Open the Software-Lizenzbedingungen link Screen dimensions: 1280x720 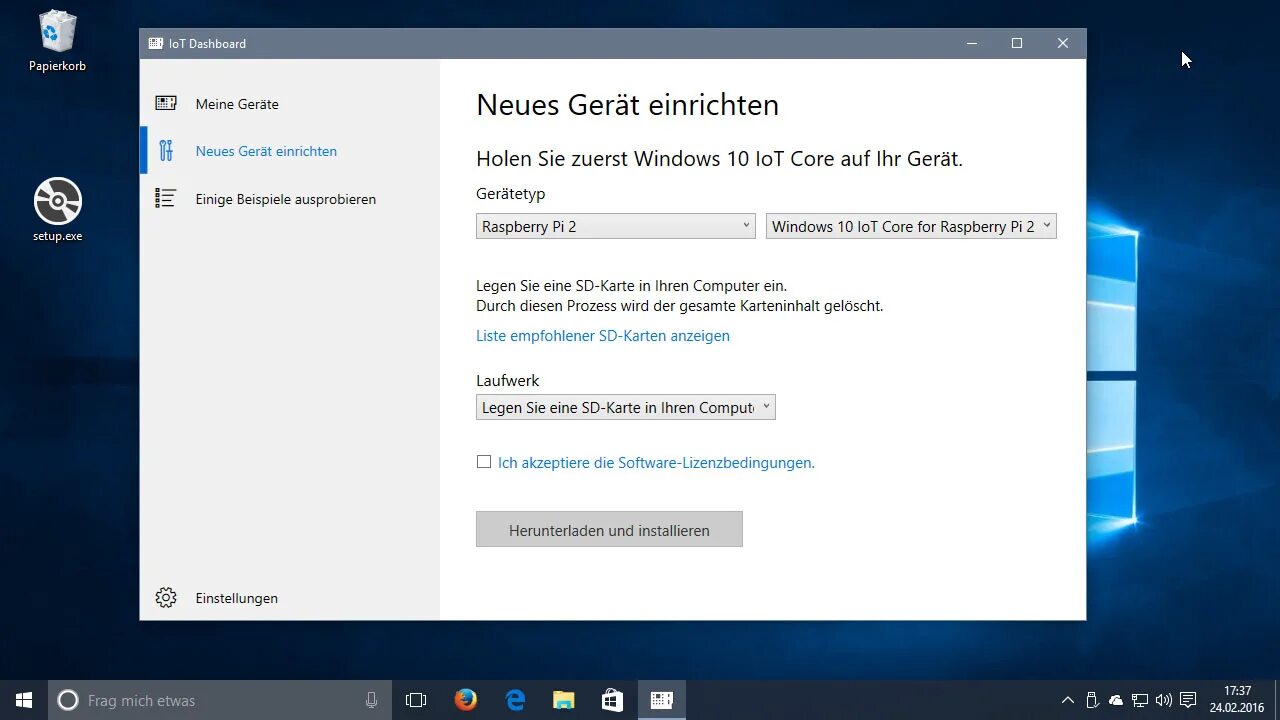[x=656, y=462]
